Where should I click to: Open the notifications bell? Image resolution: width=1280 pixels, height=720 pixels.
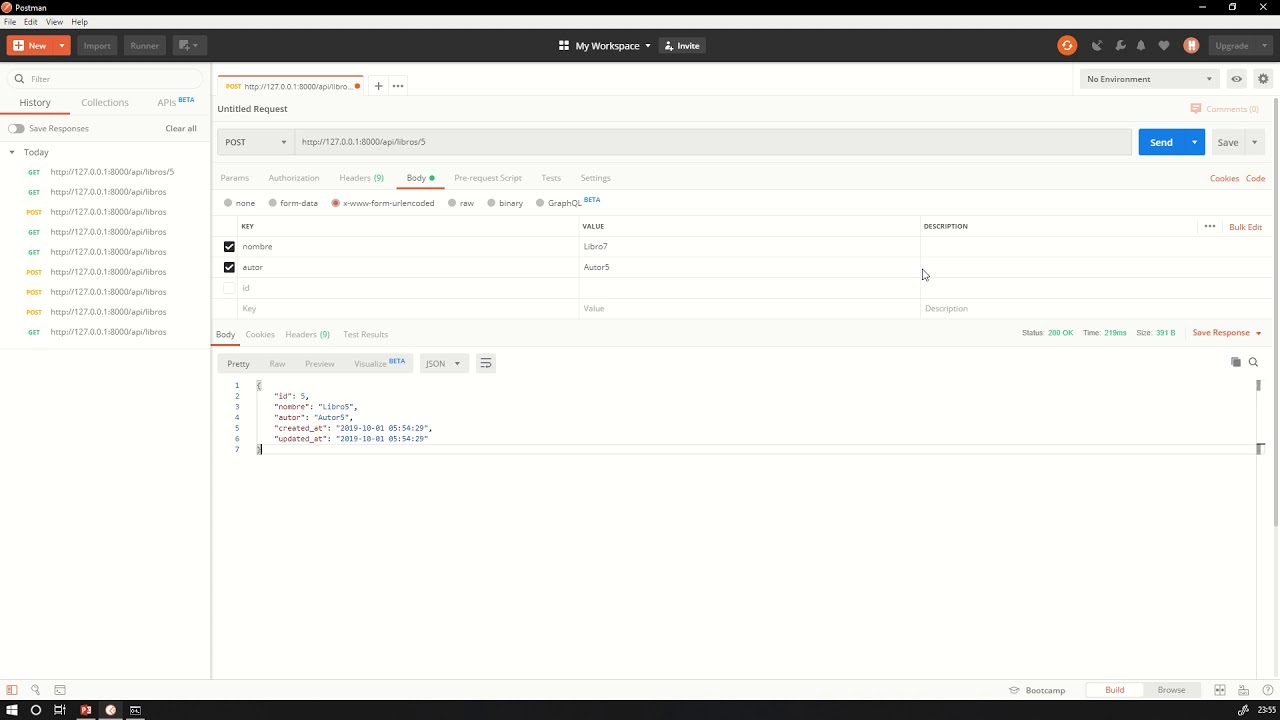click(1141, 45)
